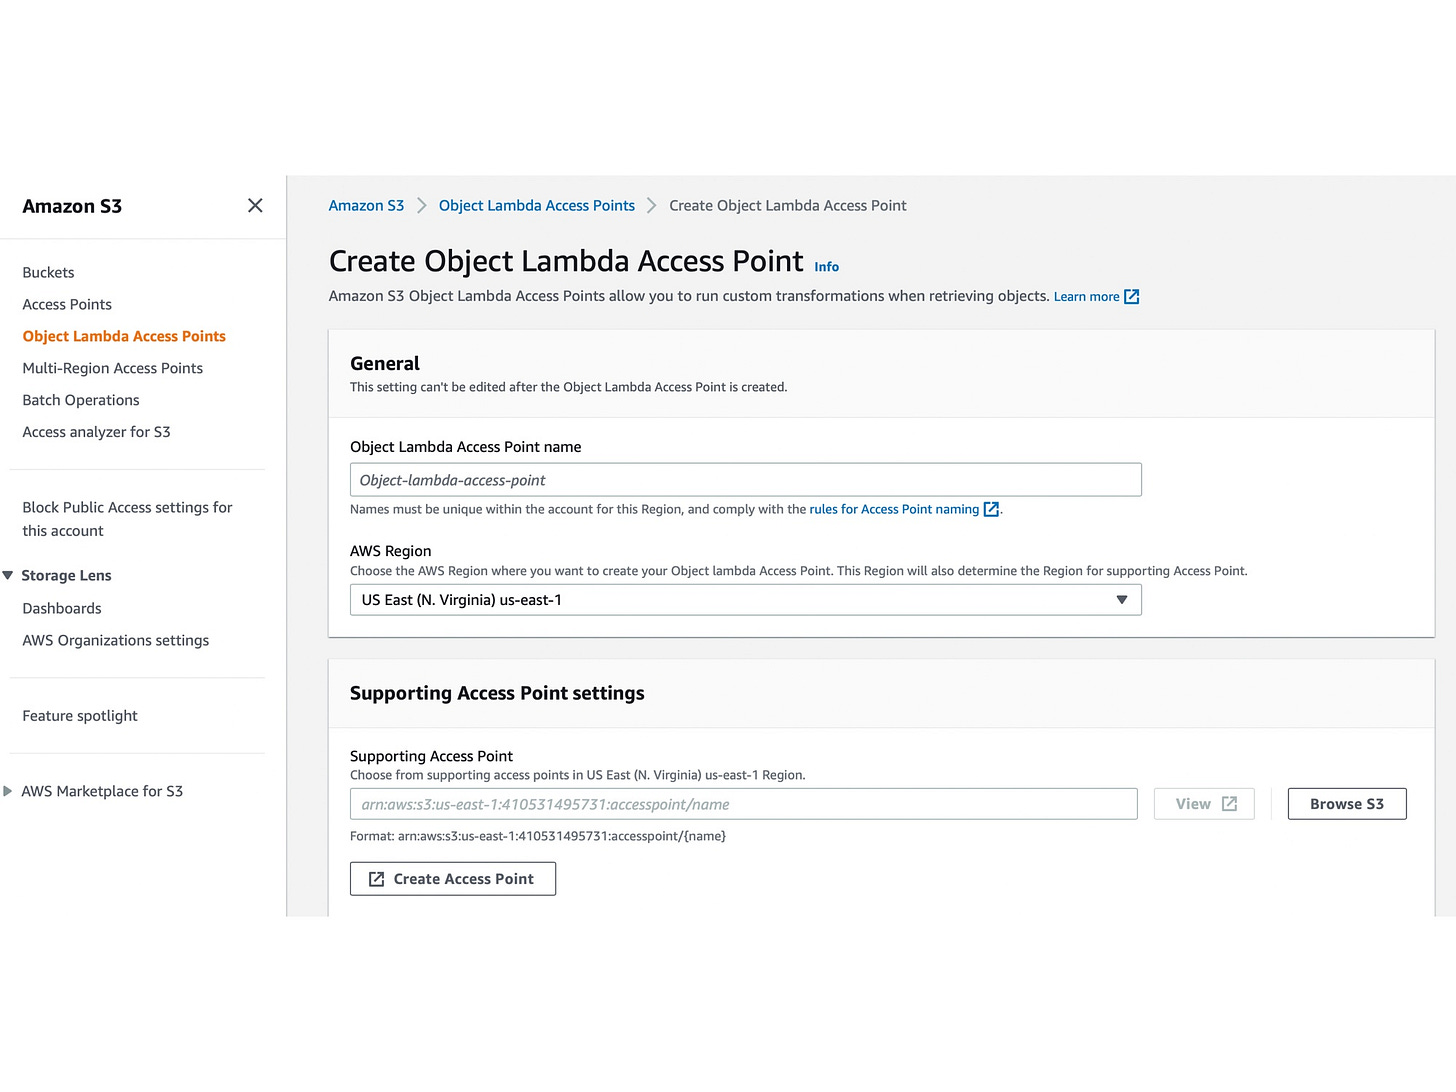
Task: Open Feature spotlight
Action: pos(80,716)
